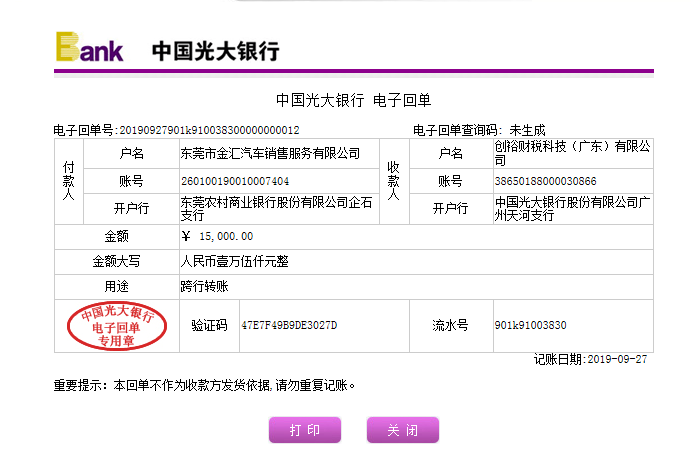This screenshot has height=460, width=691.
Task: Click the 重要提示 notice line
Action: click(204, 386)
